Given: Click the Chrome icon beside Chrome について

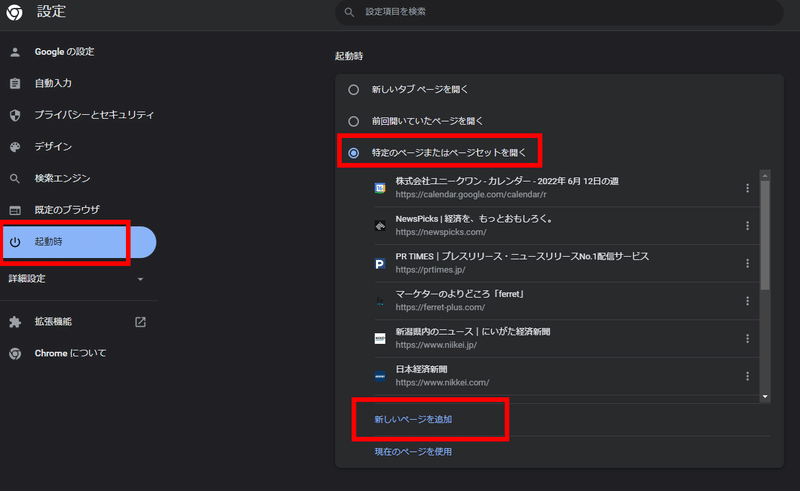Looking at the screenshot, I should pyautogui.click(x=15, y=354).
